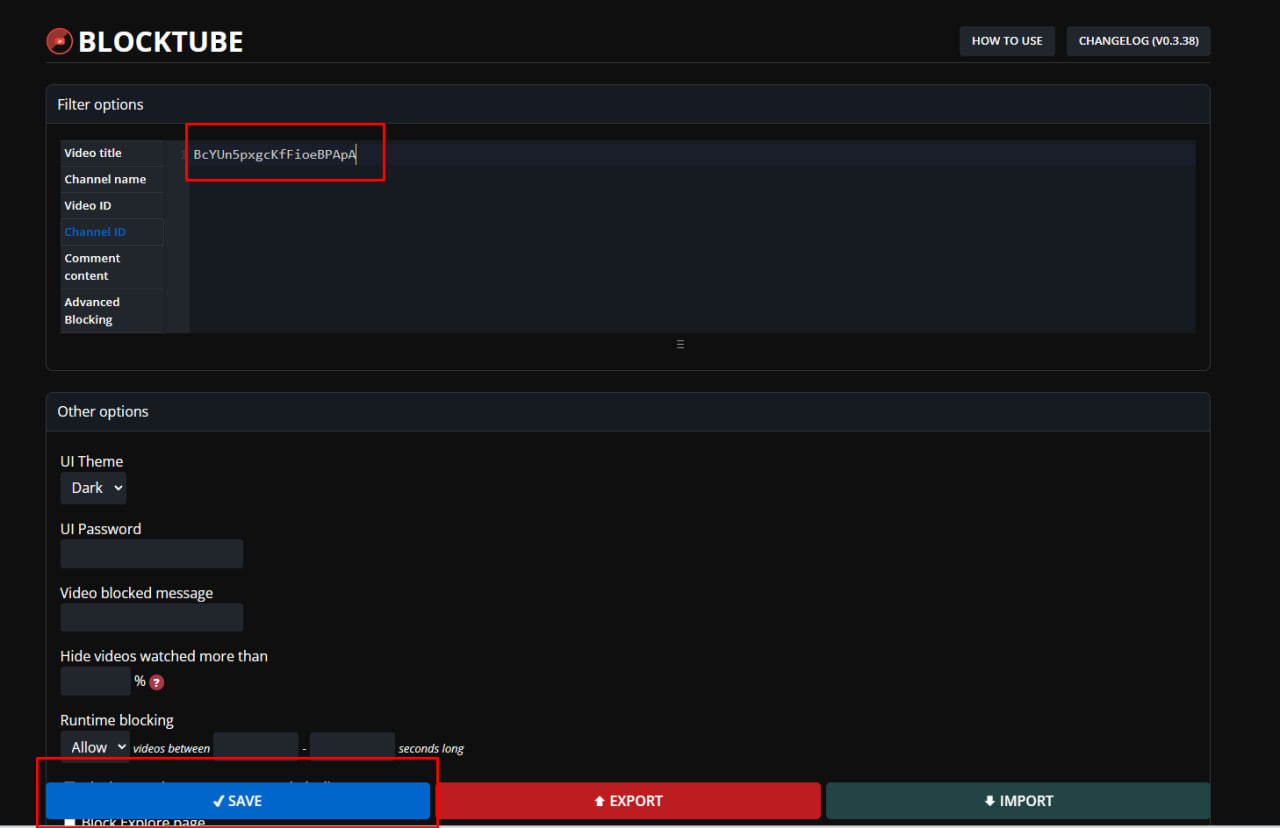This screenshot has height=828, width=1280.
Task: Click the channel ID text BcYUn5pxgcKfFioeBPApA
Action: (x=275, y=154)
